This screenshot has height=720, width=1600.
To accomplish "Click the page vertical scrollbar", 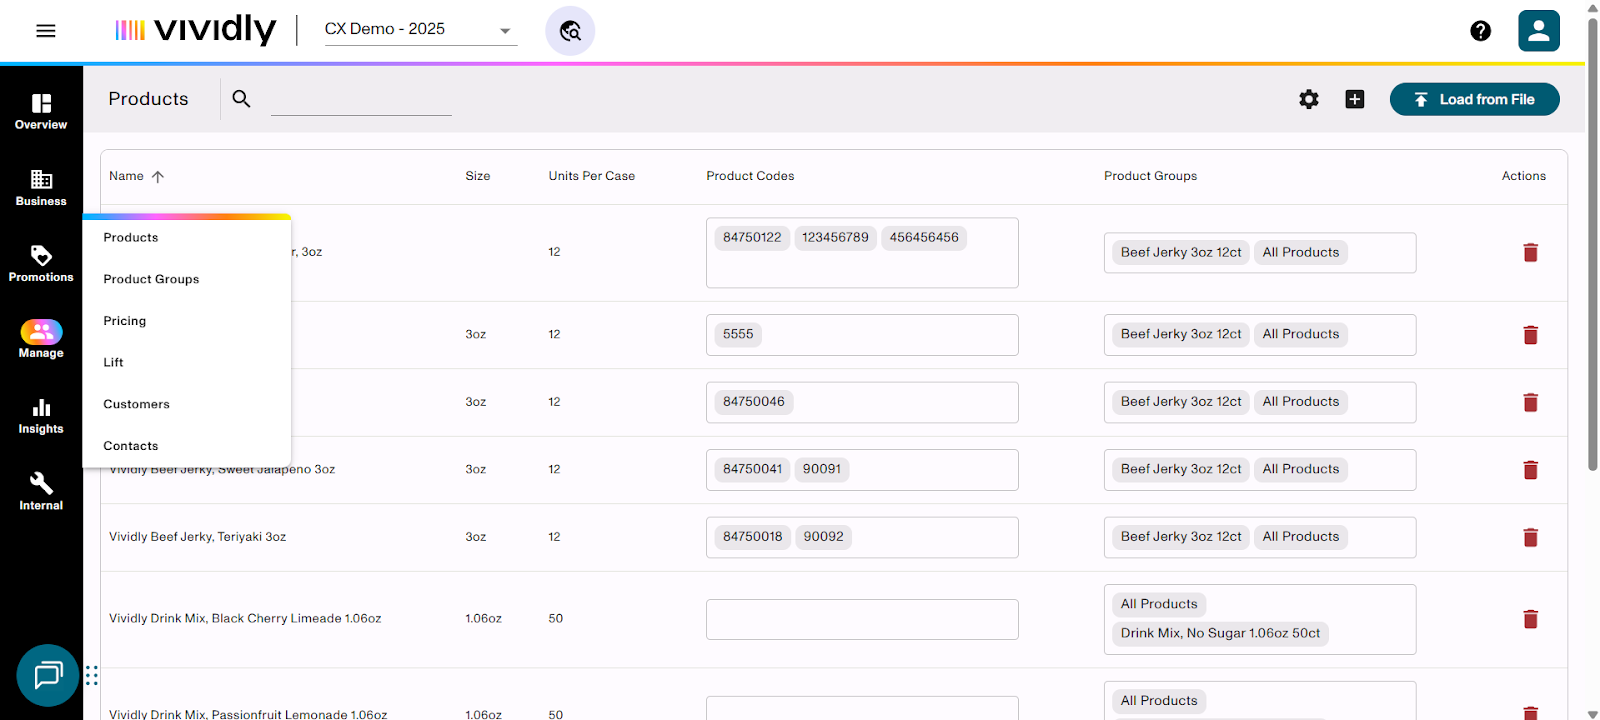I will pos(1592,240).
